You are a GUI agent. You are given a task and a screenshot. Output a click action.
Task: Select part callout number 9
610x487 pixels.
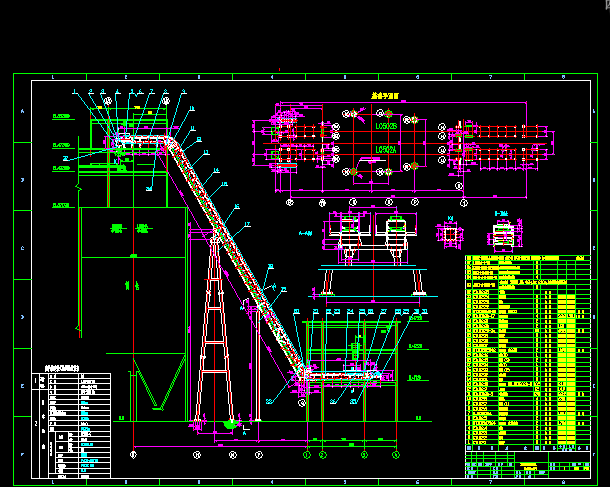click(184, 92)
